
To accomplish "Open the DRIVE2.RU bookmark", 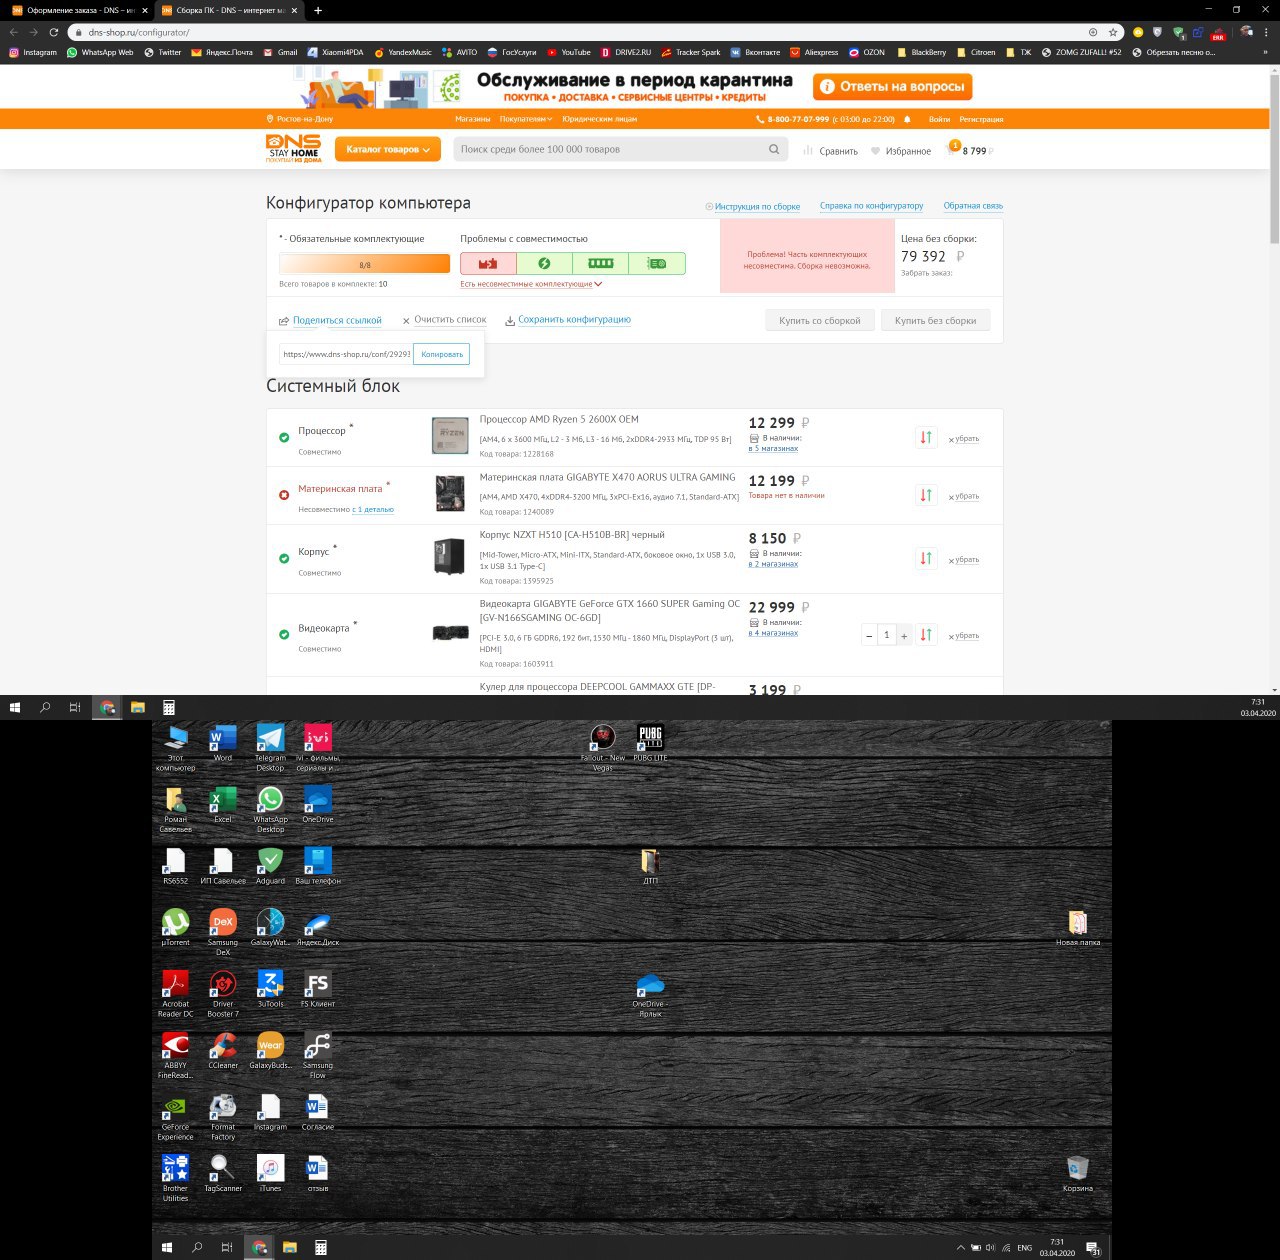I will pos(626,52).
